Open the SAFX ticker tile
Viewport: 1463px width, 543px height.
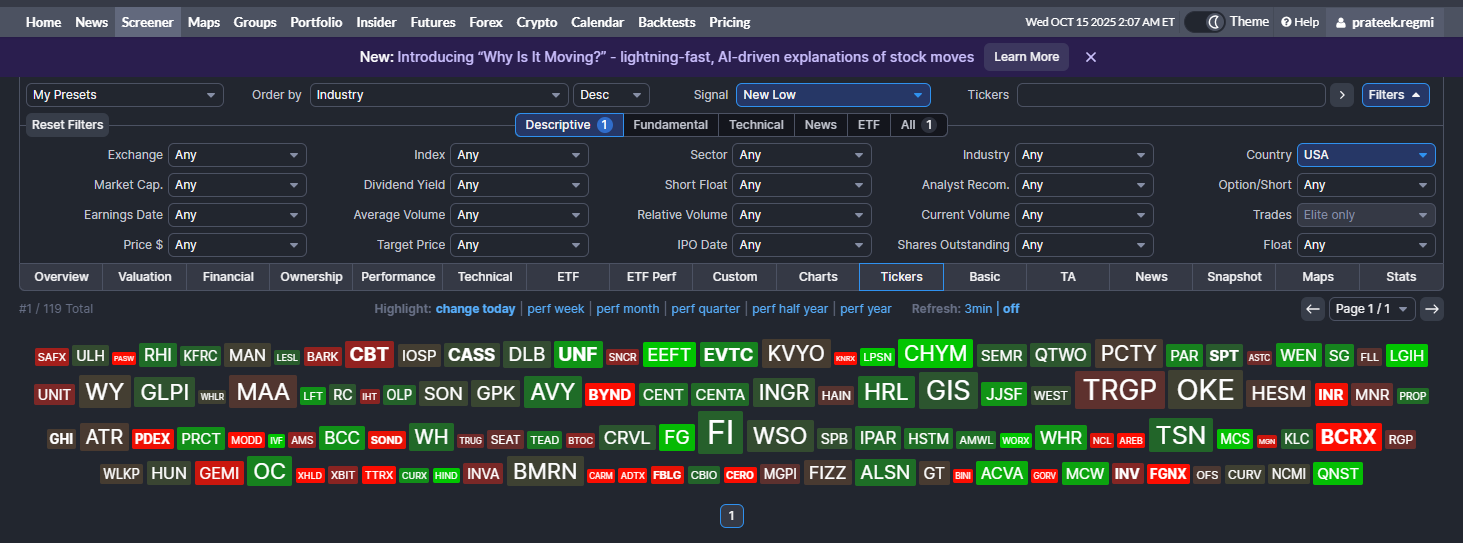point(51,357)
